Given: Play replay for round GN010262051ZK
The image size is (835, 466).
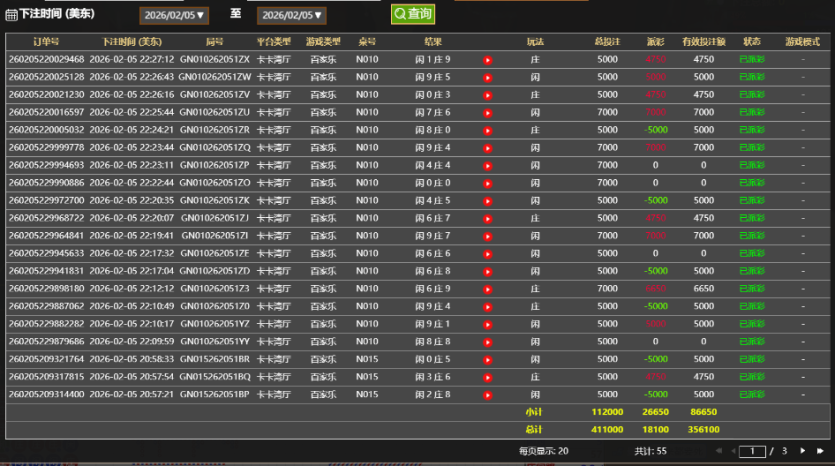Looking at the screenshot, I should click(488, 200).
